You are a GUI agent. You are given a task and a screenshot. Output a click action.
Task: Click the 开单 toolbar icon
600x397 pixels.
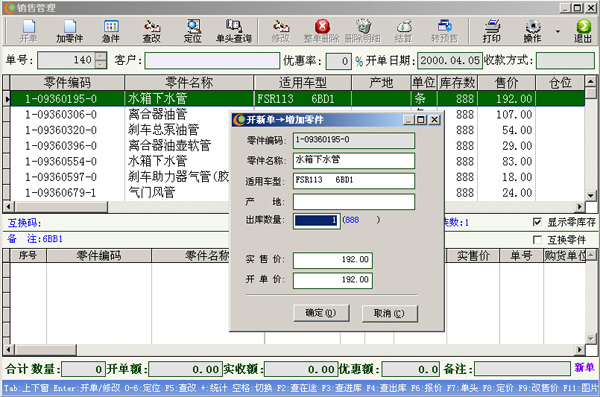tap(29, 31)
